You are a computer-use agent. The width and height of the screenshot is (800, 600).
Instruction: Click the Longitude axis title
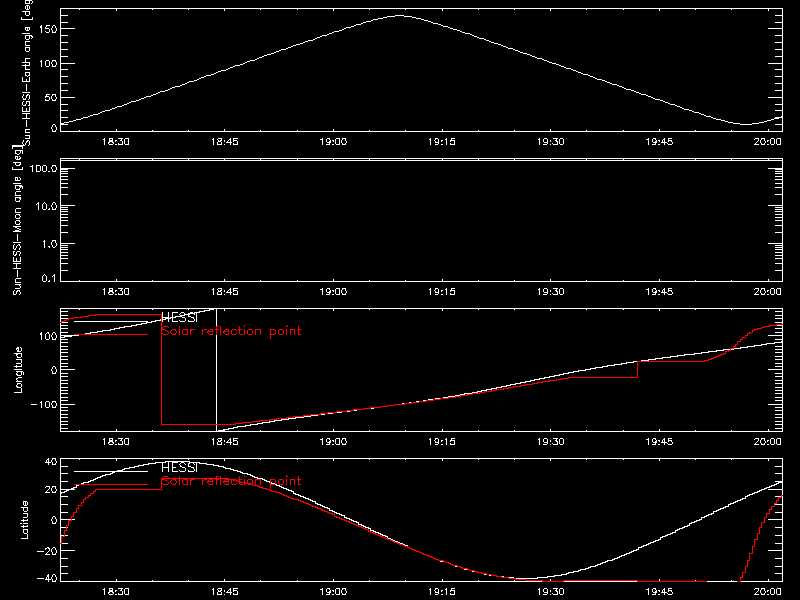pyautogui.click(x=18, y=370)
